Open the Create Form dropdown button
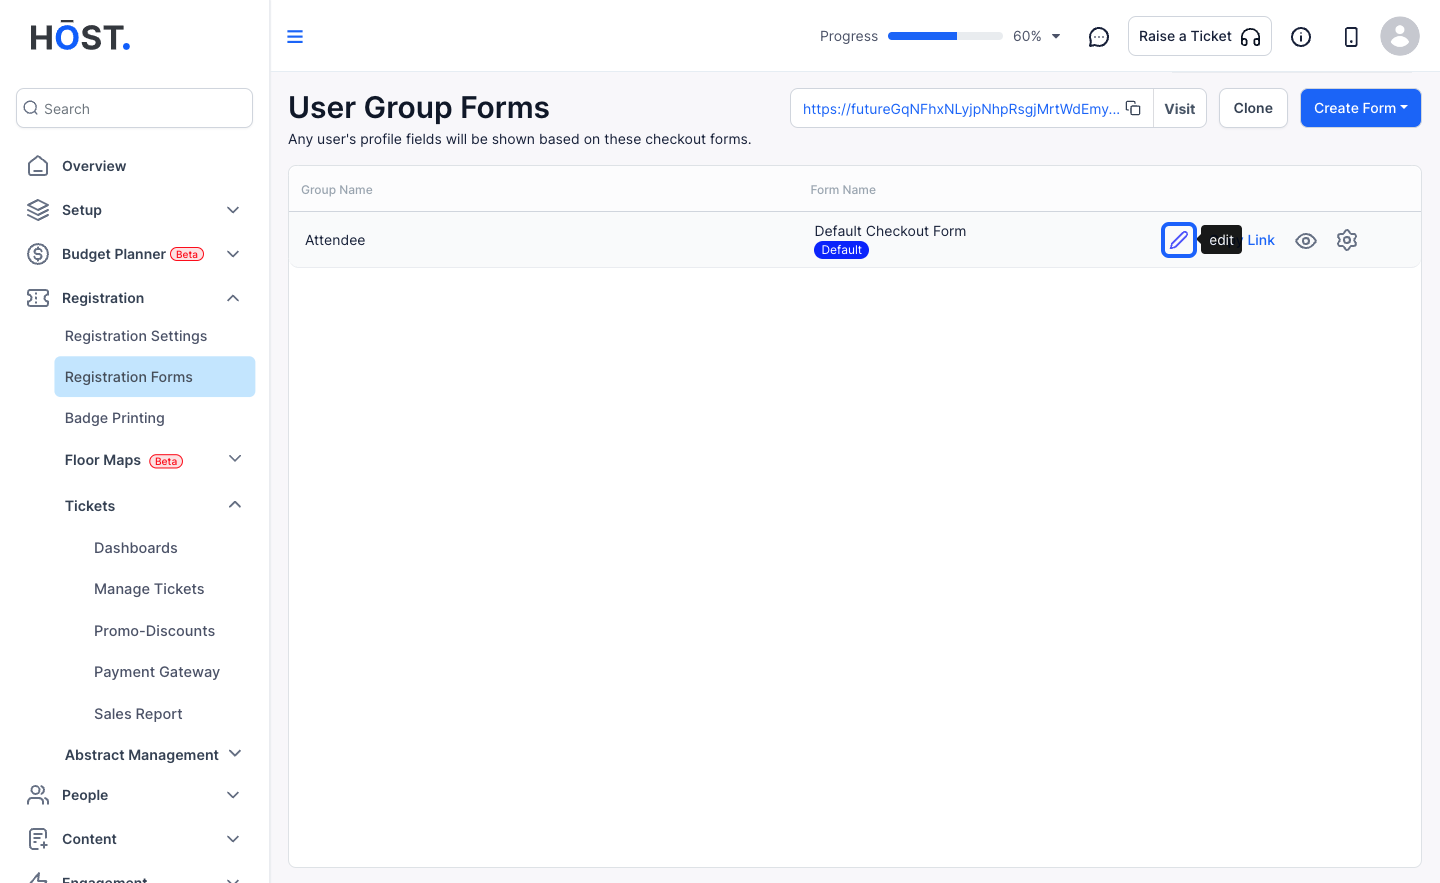 (1360, 108)
